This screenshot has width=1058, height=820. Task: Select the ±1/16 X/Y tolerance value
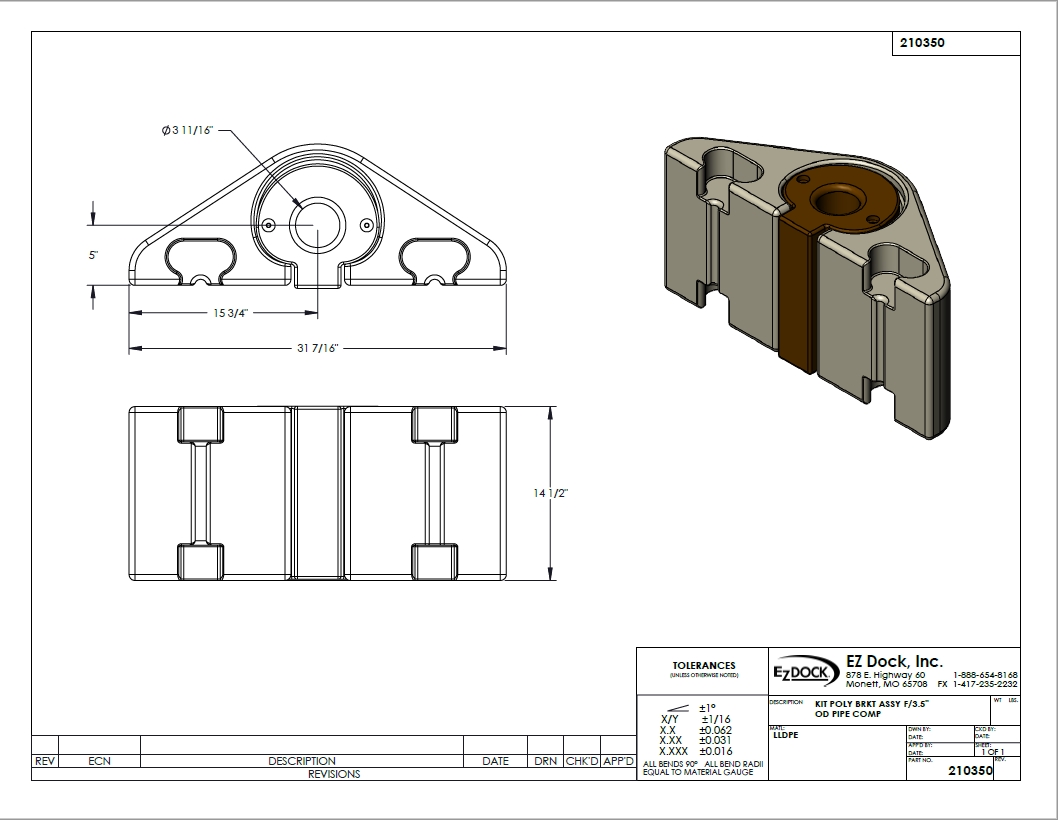tap(716, 719)
